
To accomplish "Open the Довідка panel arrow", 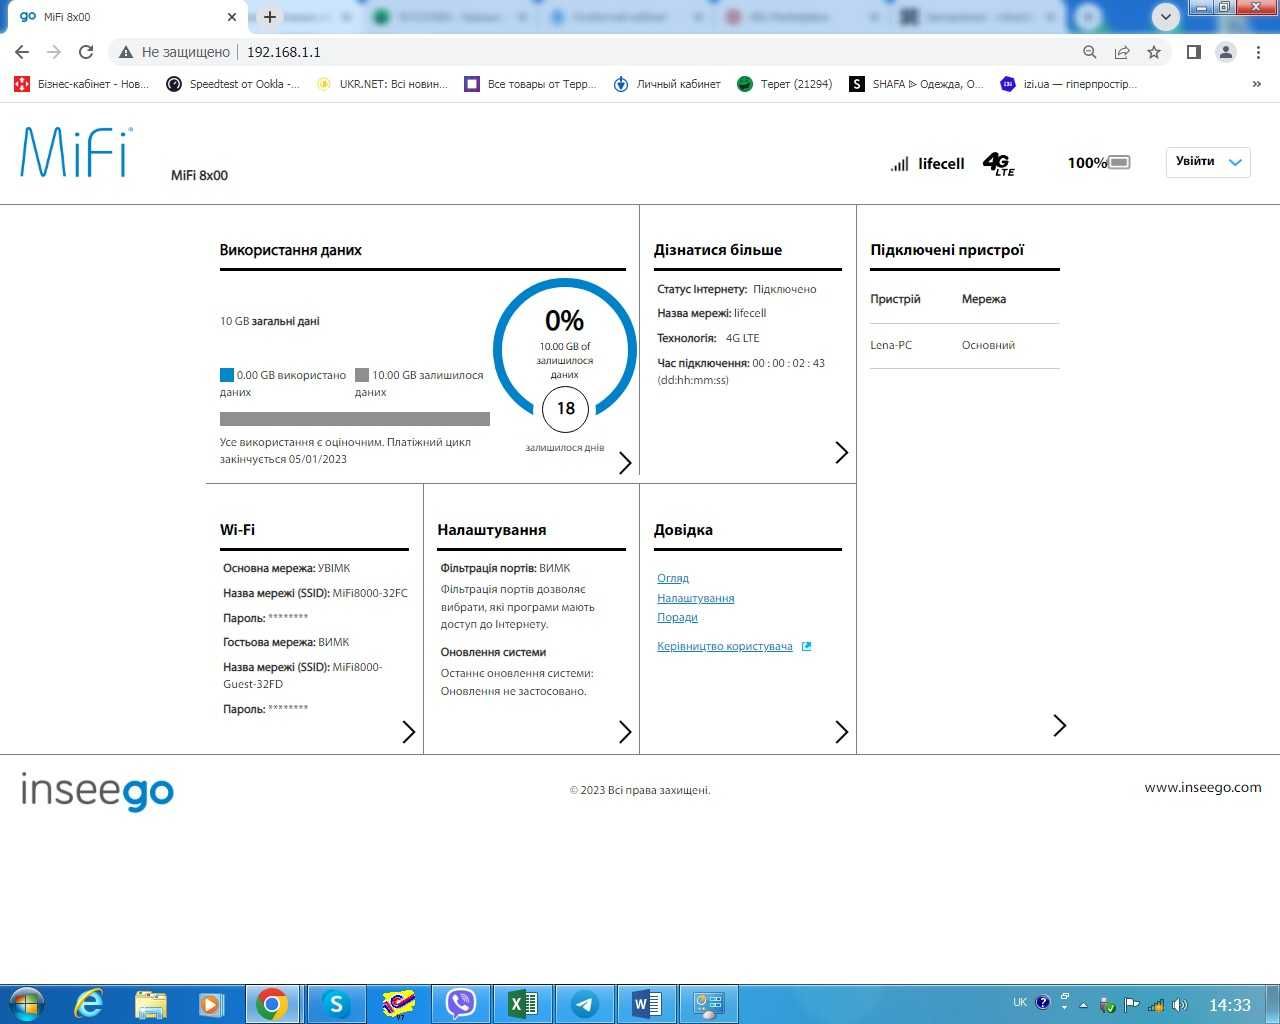I will pos(841,732).
